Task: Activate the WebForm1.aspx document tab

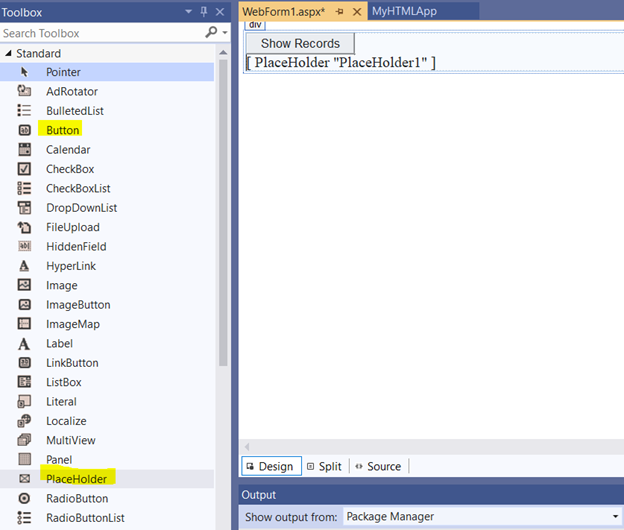Action: [x=284, y=12]
